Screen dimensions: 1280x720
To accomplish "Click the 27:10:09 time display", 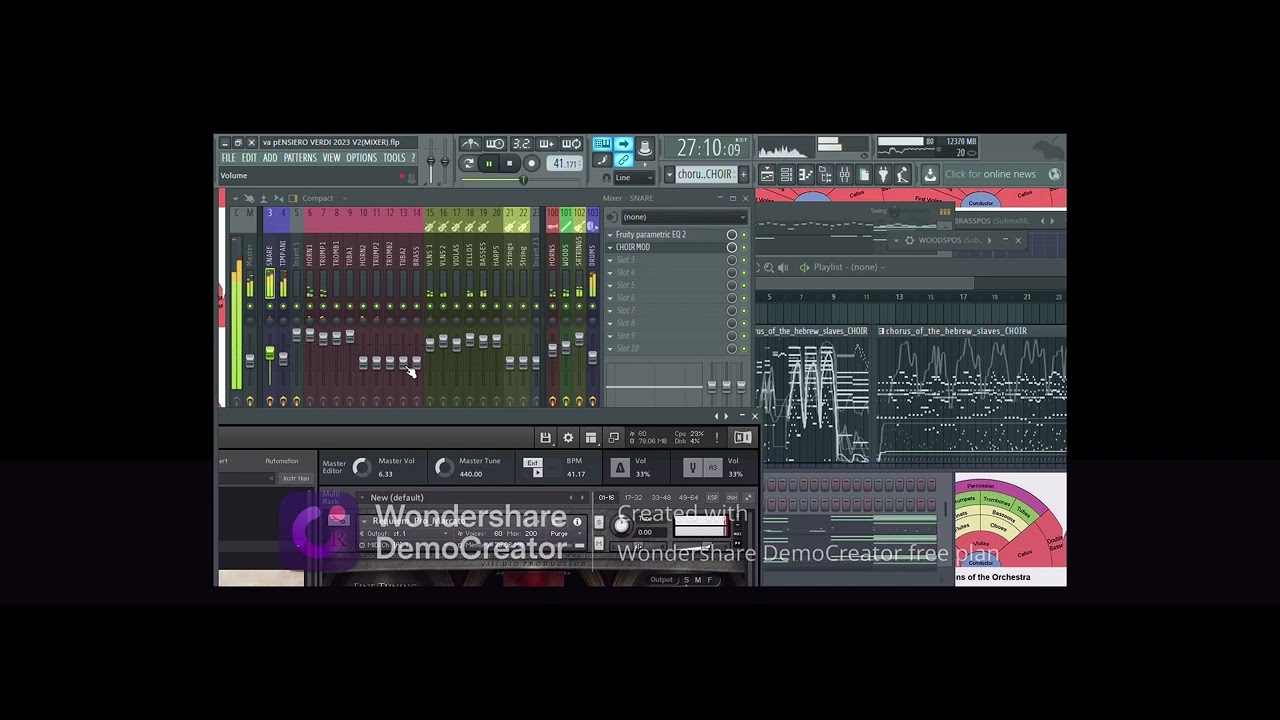I will pyautogui.click(x=708, y=149).
